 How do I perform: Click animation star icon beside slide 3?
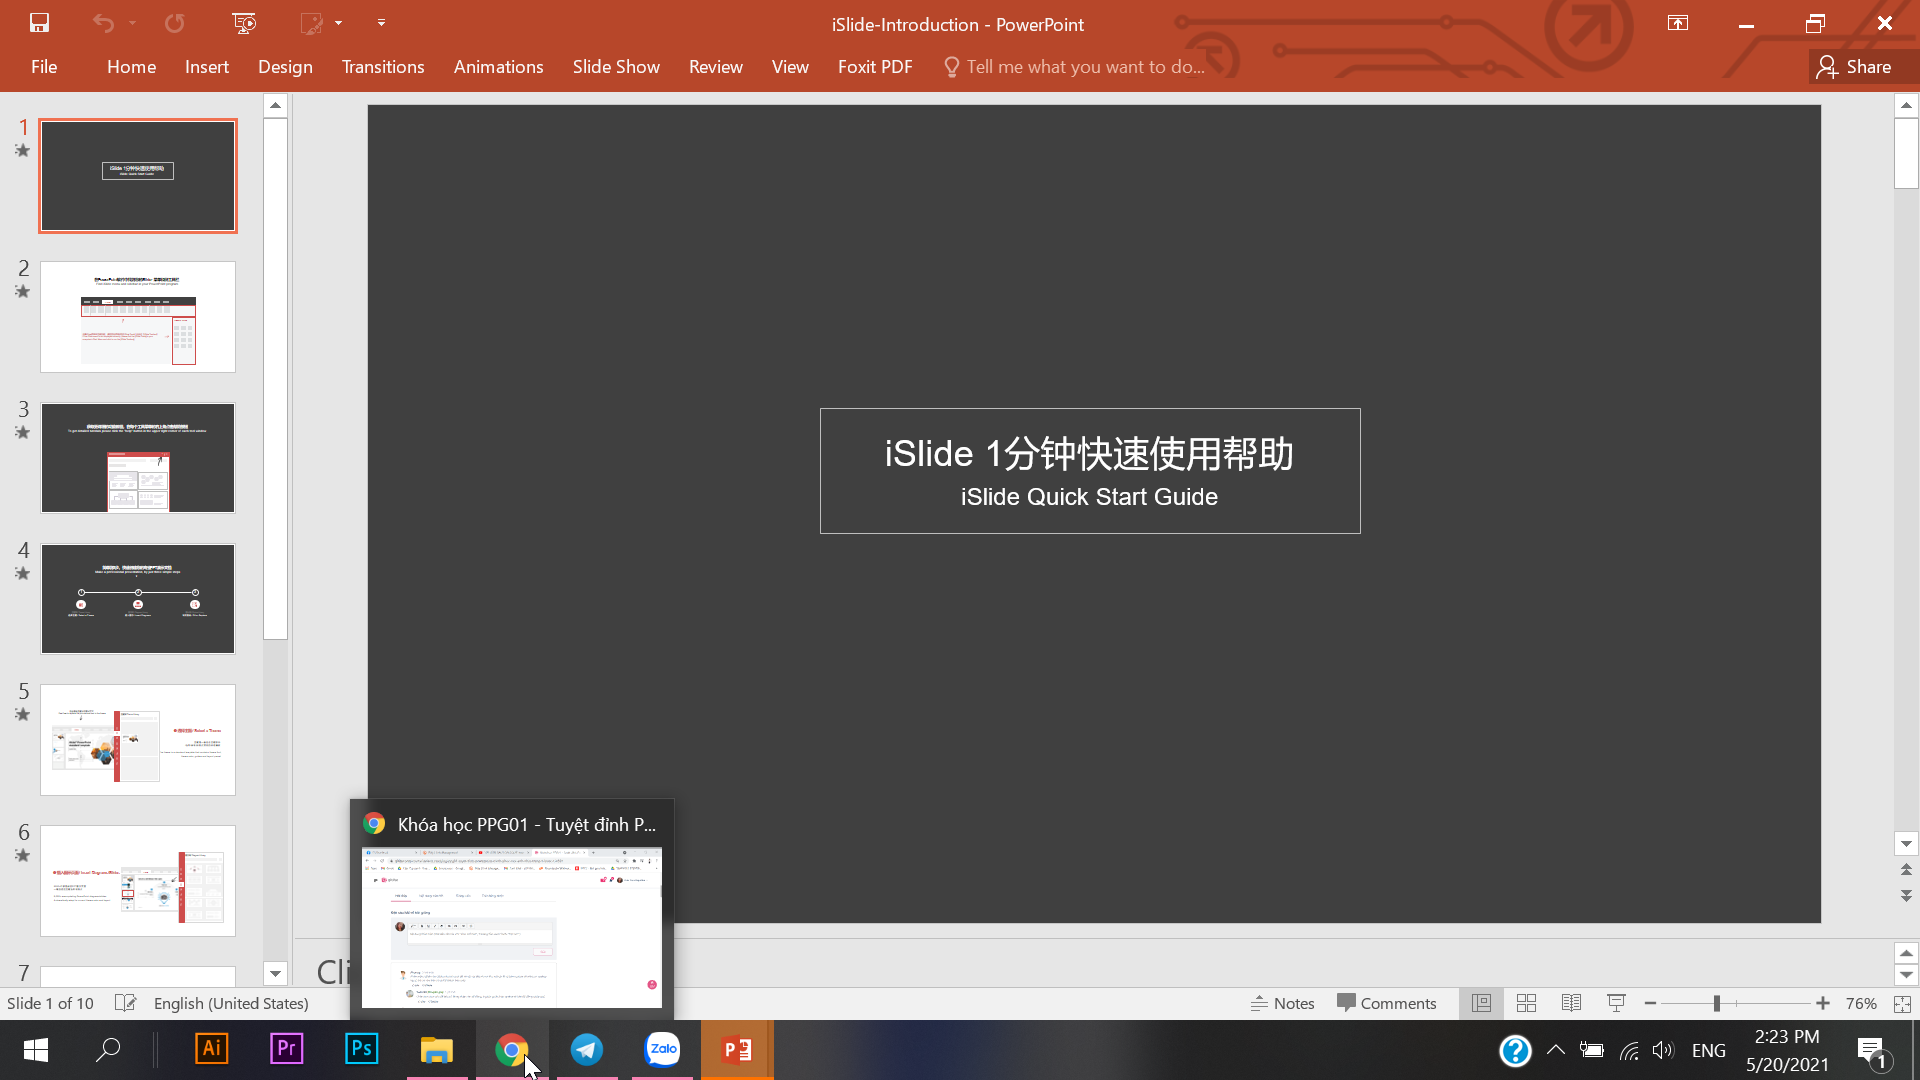pyautogui.click(x=22, y=433)
